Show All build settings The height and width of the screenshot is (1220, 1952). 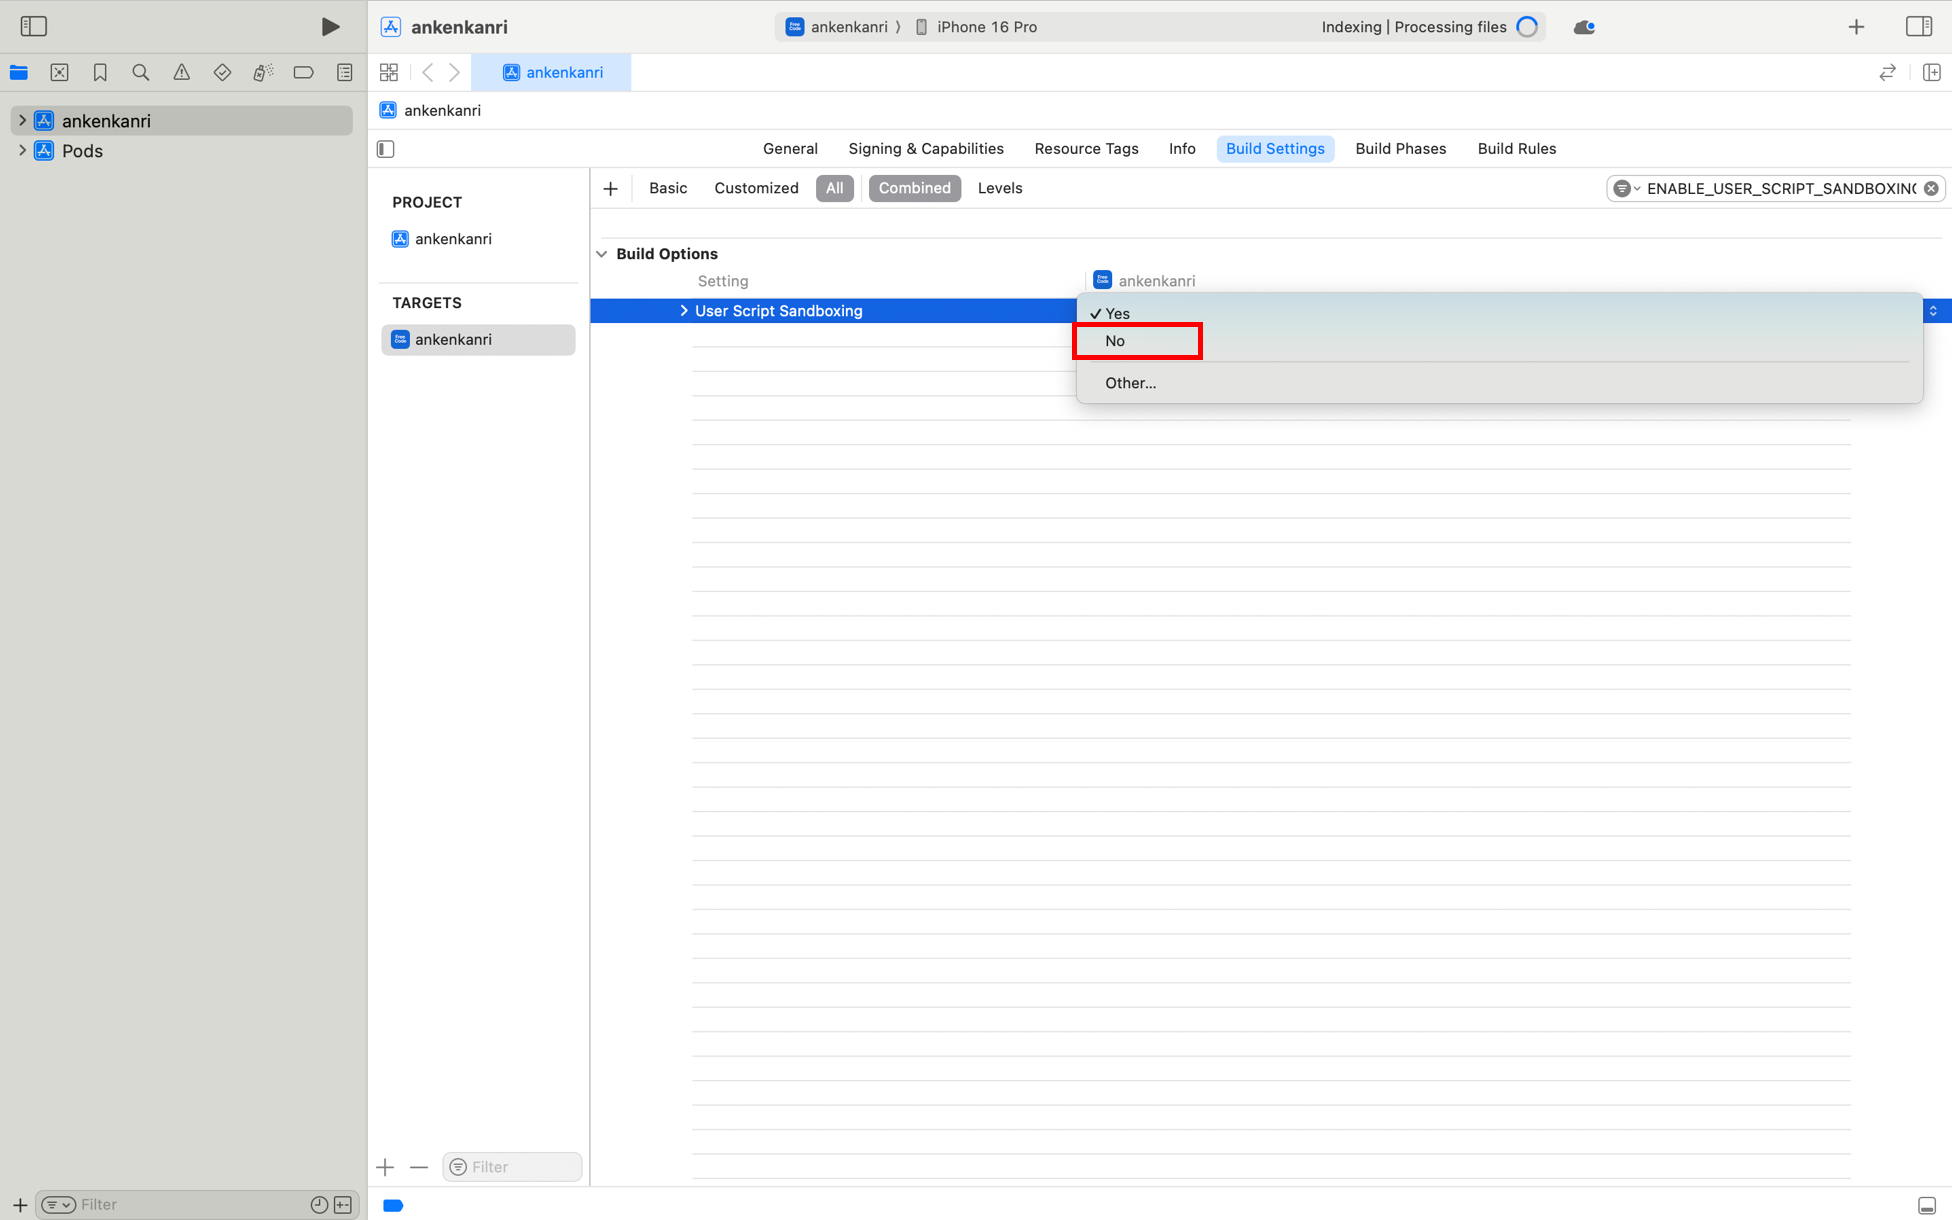click(x=834, y=188)
